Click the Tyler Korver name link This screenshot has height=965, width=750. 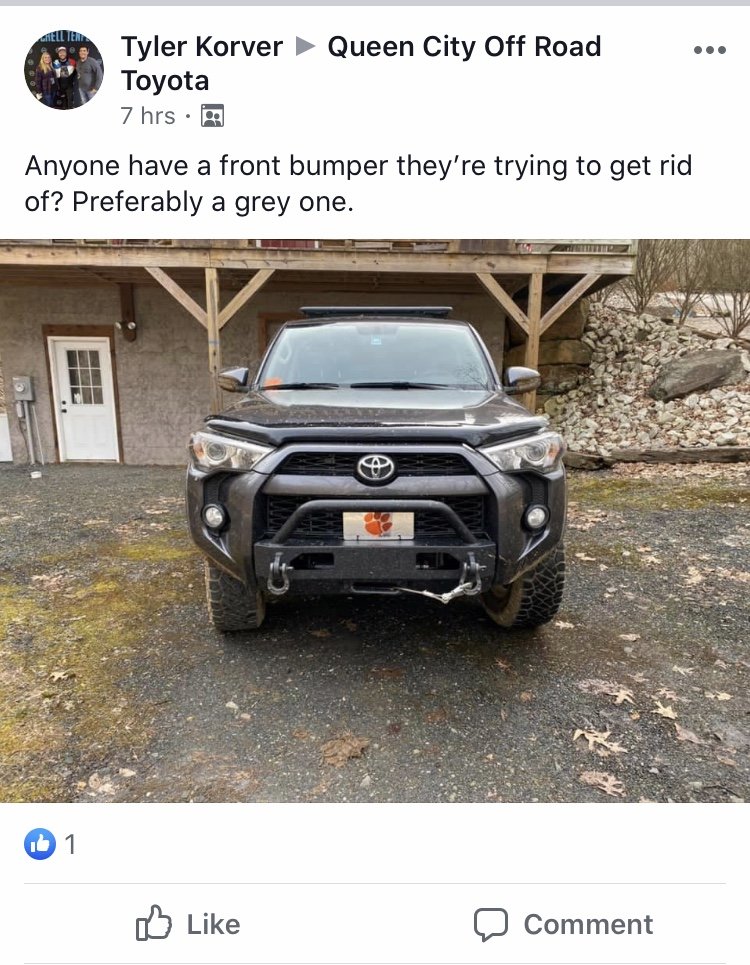click(202, 47)
